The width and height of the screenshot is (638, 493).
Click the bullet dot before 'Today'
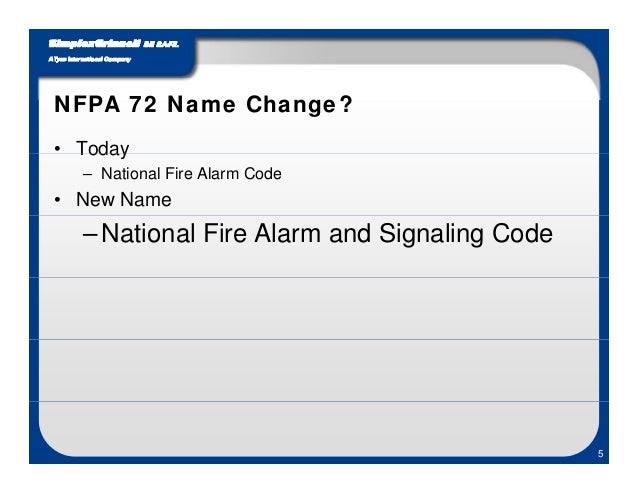[x=59, y=151]
